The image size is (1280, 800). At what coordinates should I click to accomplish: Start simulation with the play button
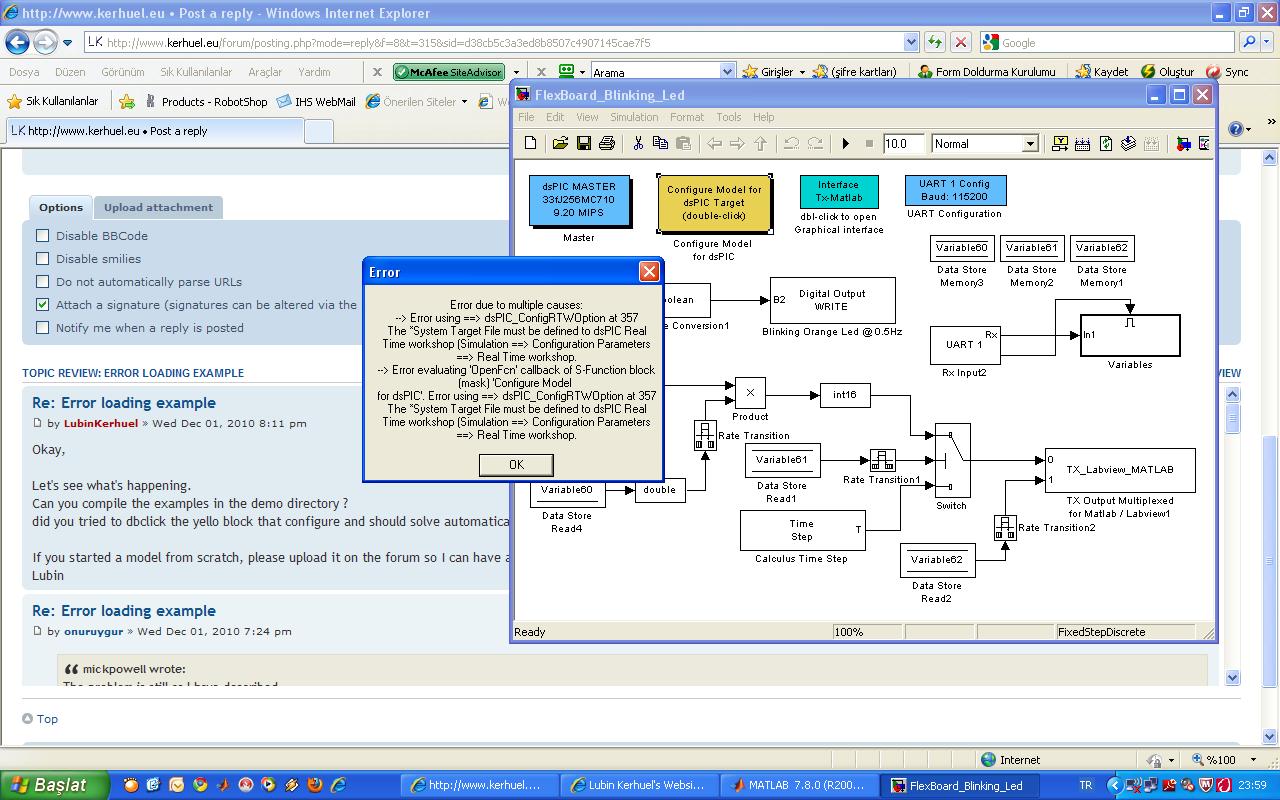(x=845, y=144)
